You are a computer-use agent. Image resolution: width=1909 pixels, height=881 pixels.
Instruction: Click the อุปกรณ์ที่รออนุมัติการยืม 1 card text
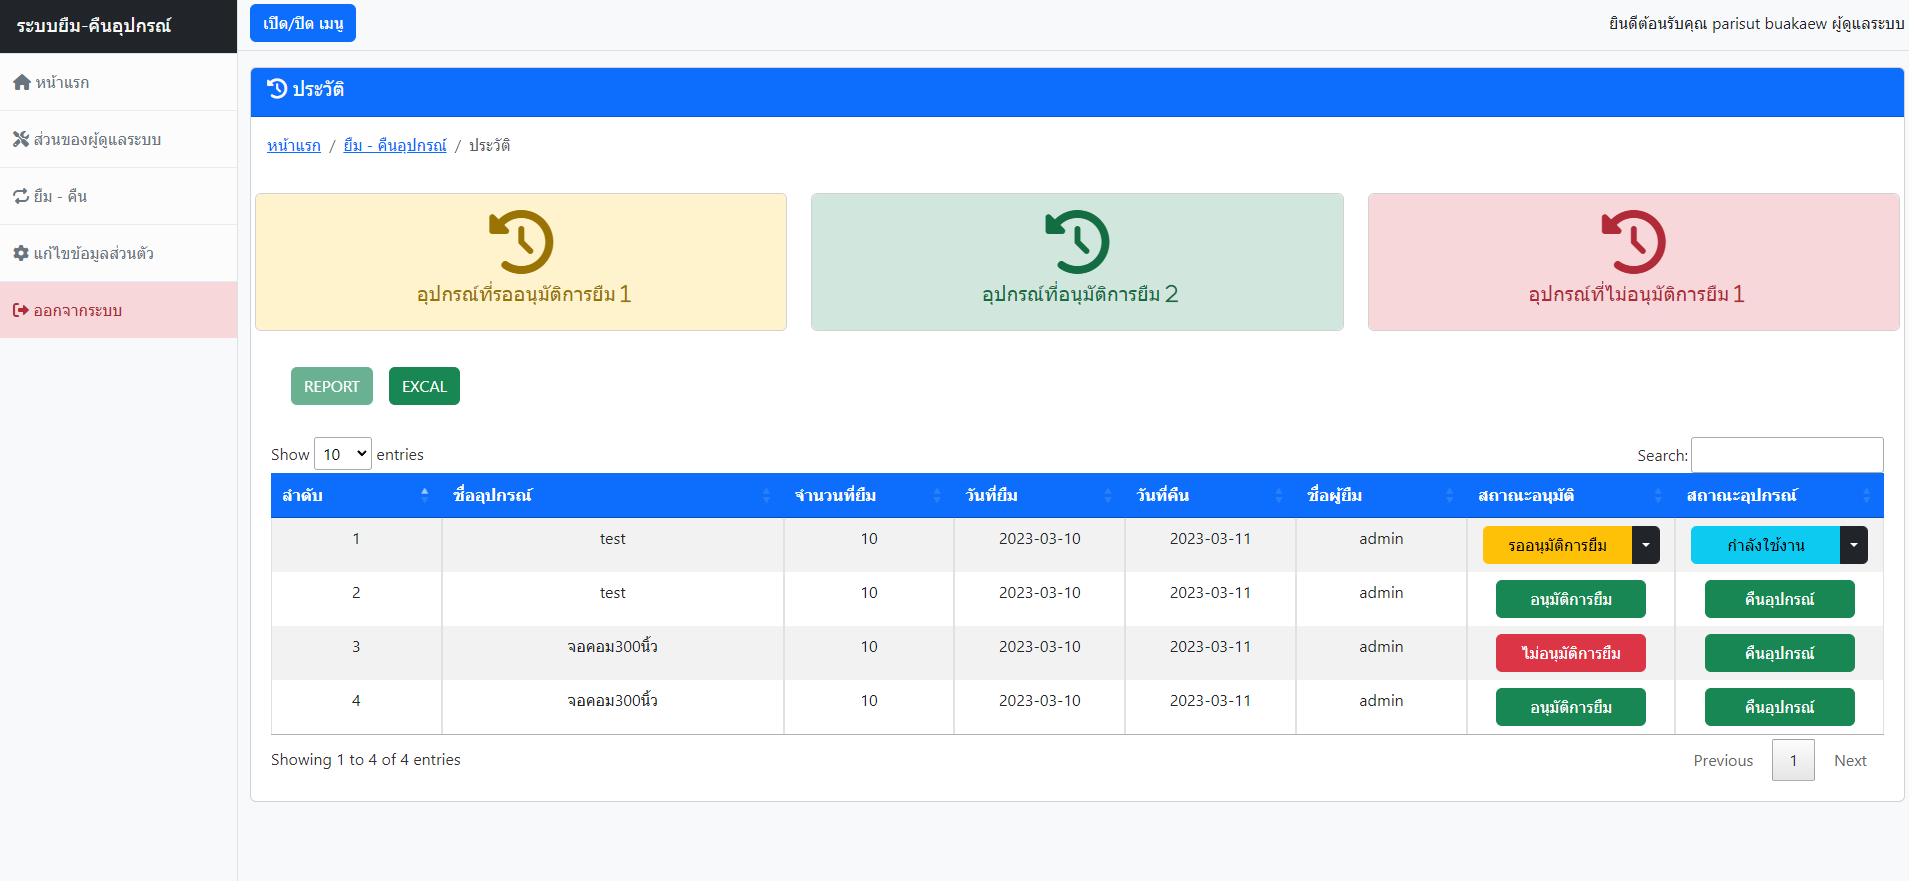coord(524,294)
